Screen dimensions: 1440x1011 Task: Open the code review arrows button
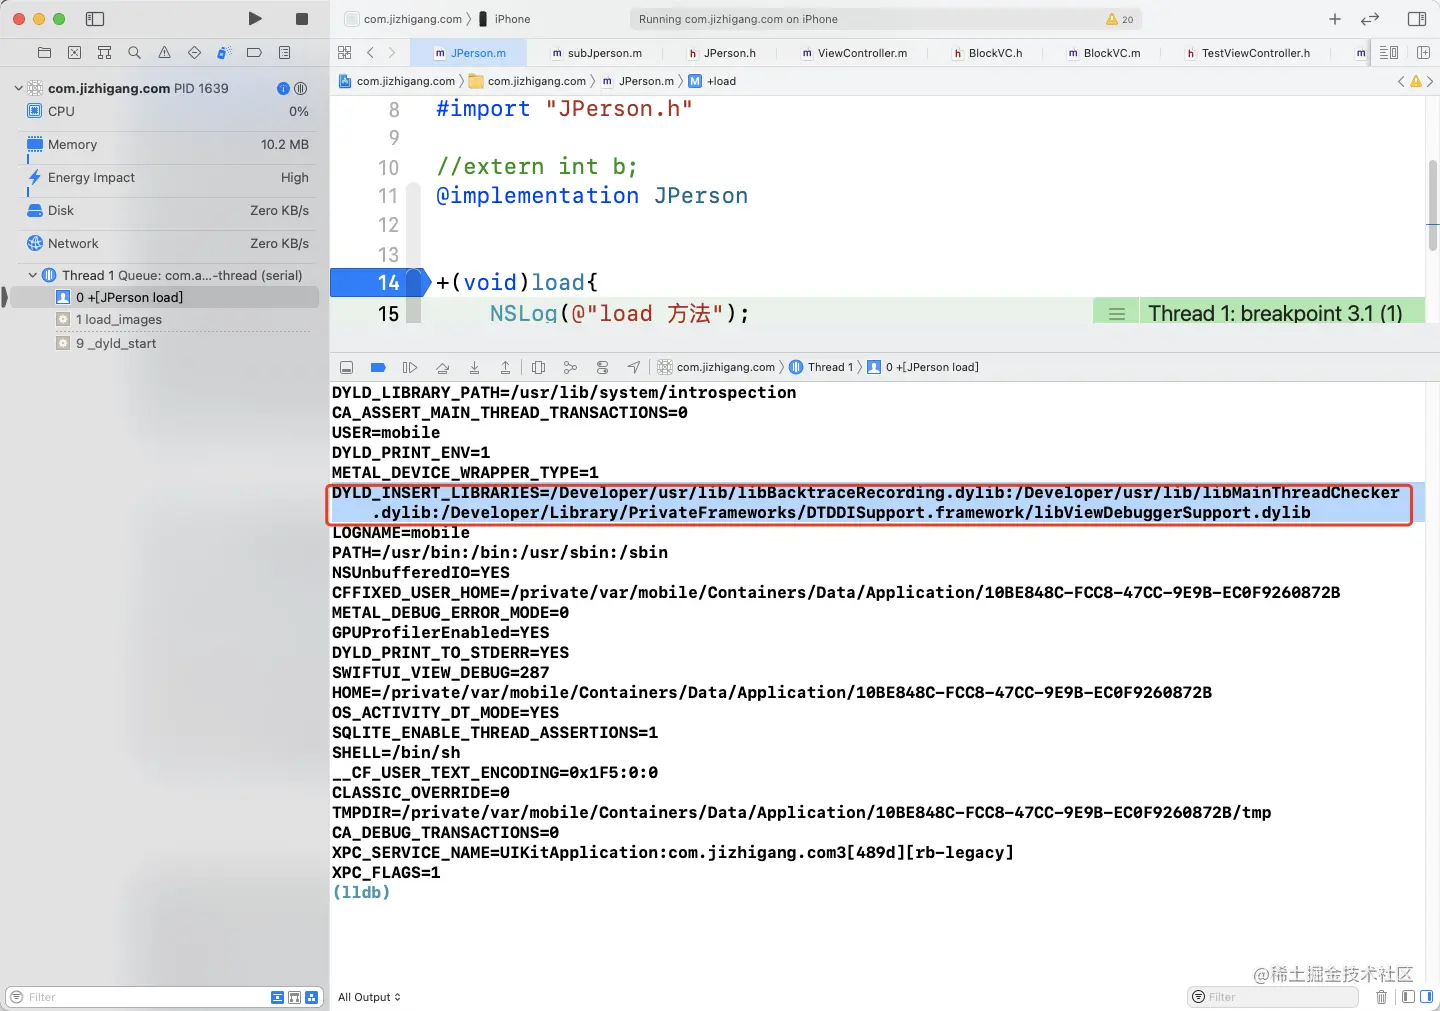pyautogui.click(x=1370, y=19)
